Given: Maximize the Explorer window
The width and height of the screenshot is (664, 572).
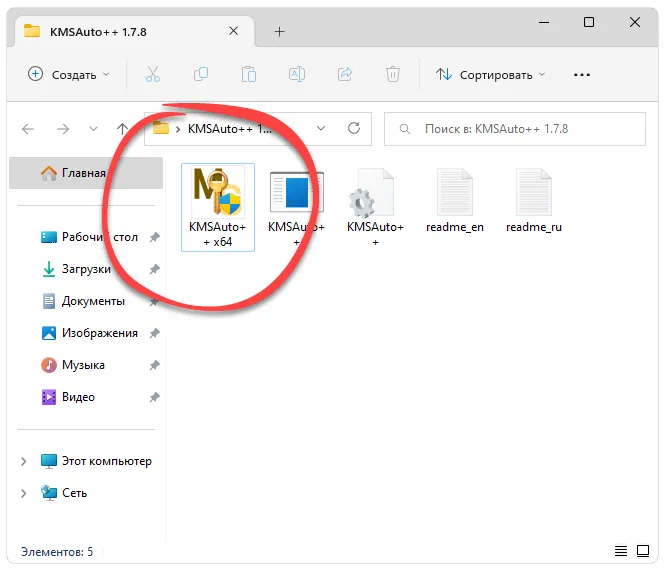Looking at the screenshot, I should pyautogui.click(x=589, y=22).
